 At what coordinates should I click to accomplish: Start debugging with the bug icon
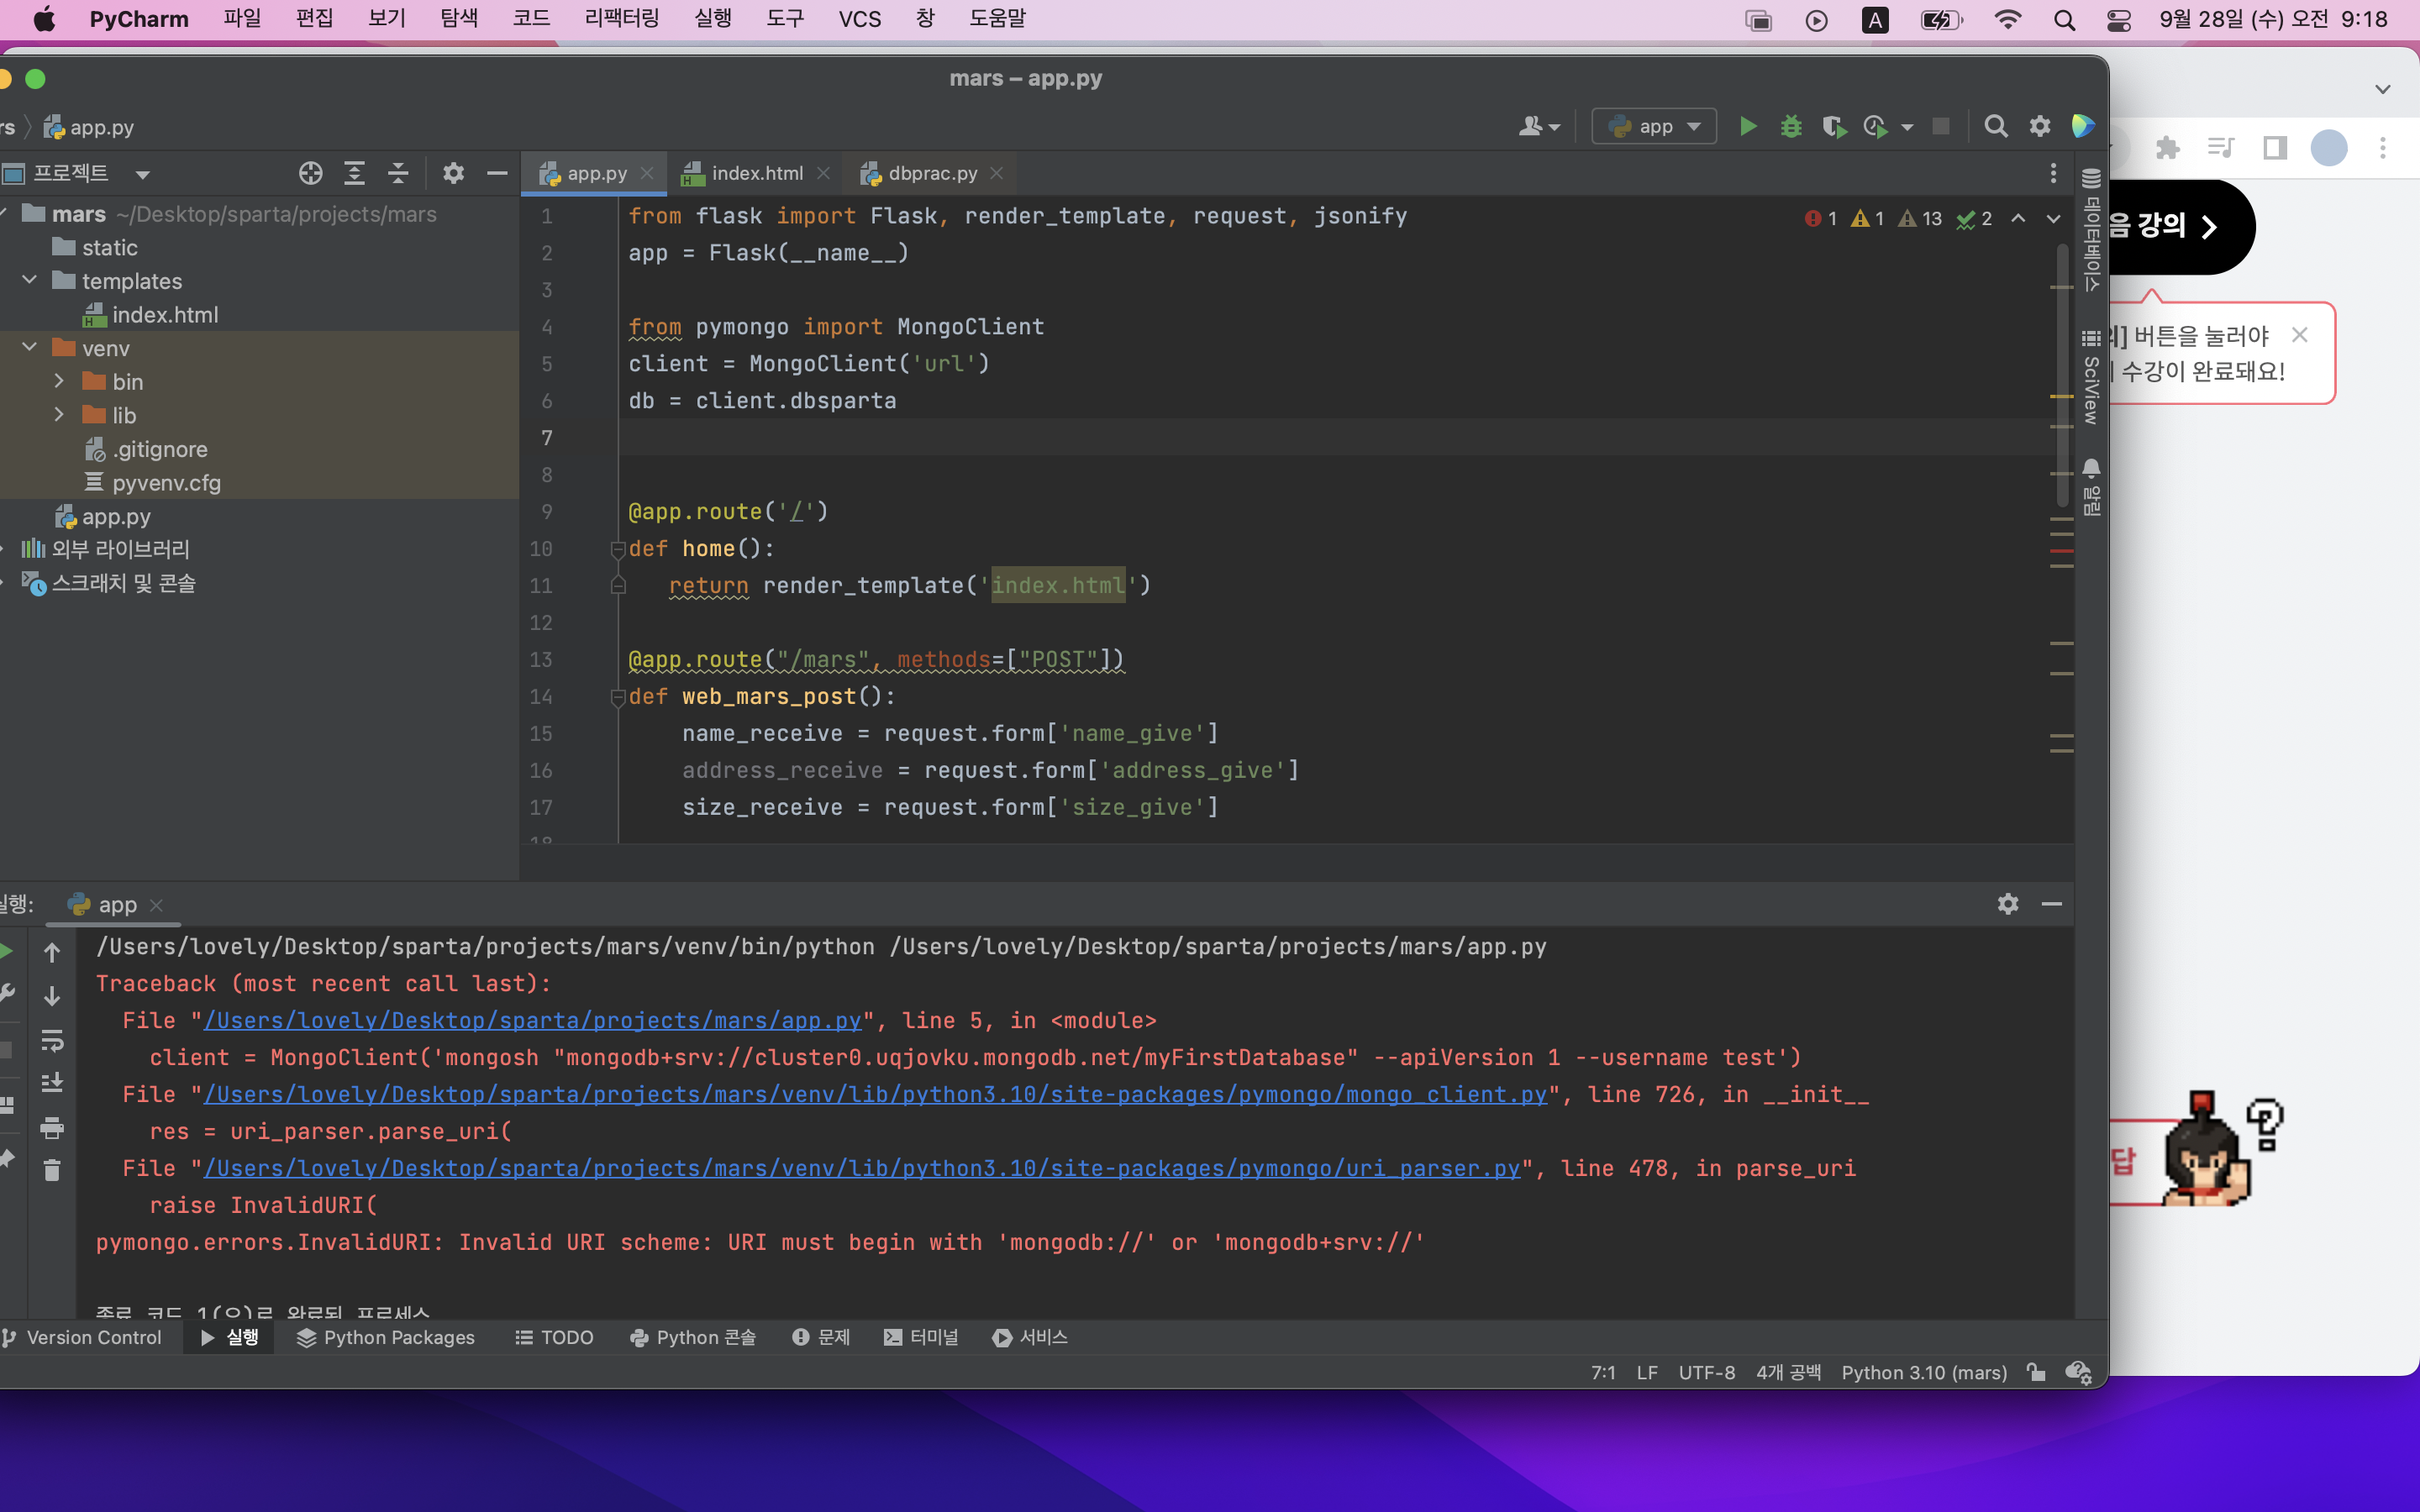point(1791,126)
